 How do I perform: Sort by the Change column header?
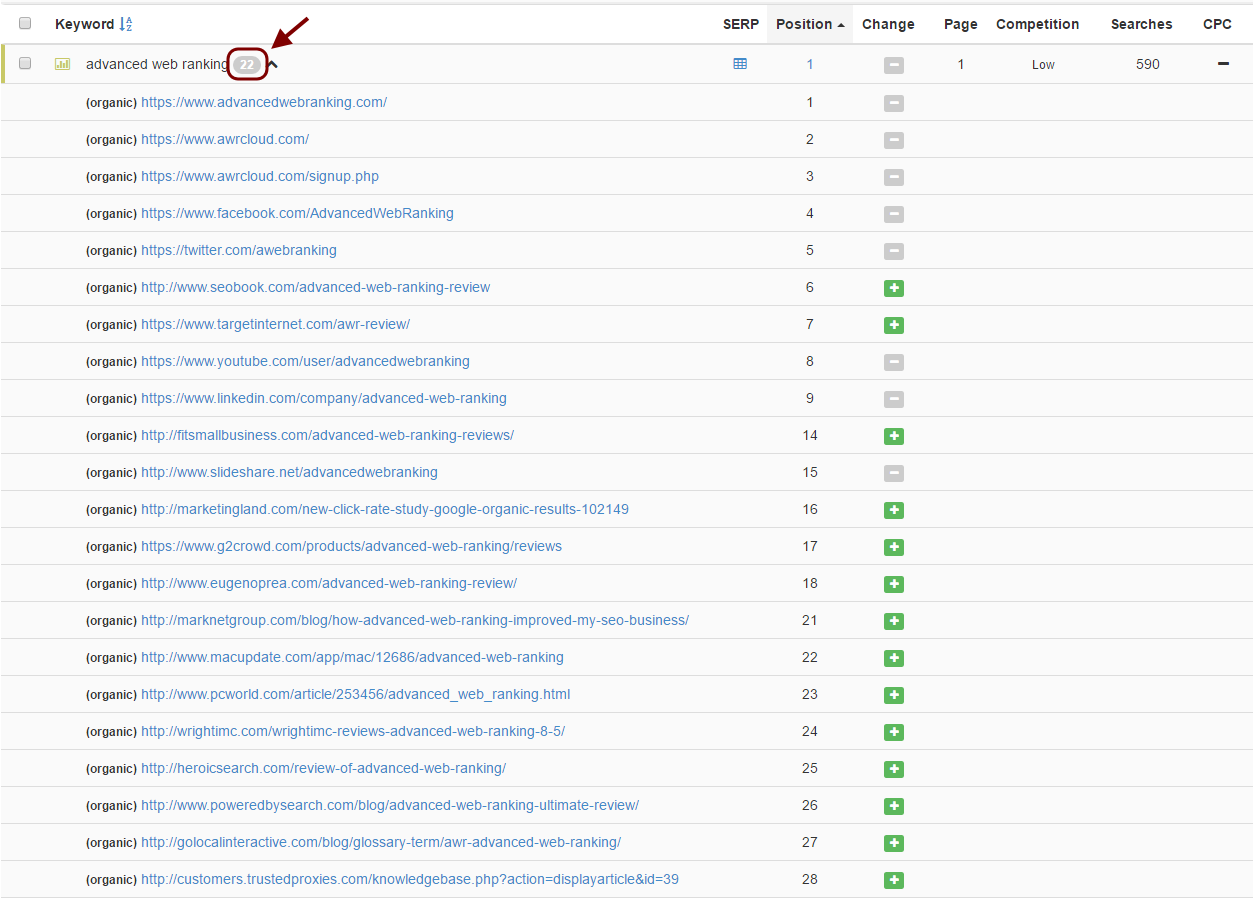point(888,24)
